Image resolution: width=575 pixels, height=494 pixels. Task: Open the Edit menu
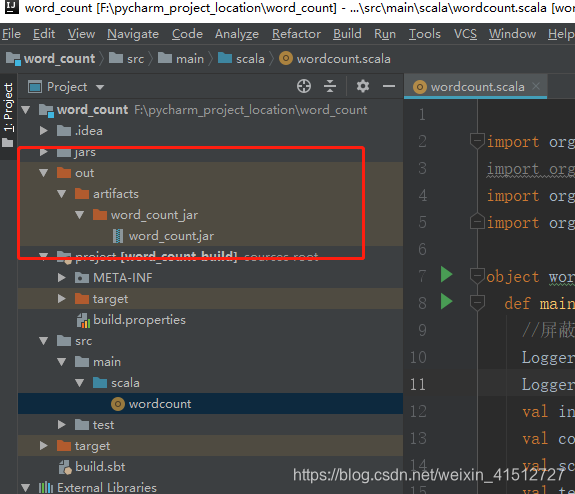pyautogui.click(x=44, y=34)
